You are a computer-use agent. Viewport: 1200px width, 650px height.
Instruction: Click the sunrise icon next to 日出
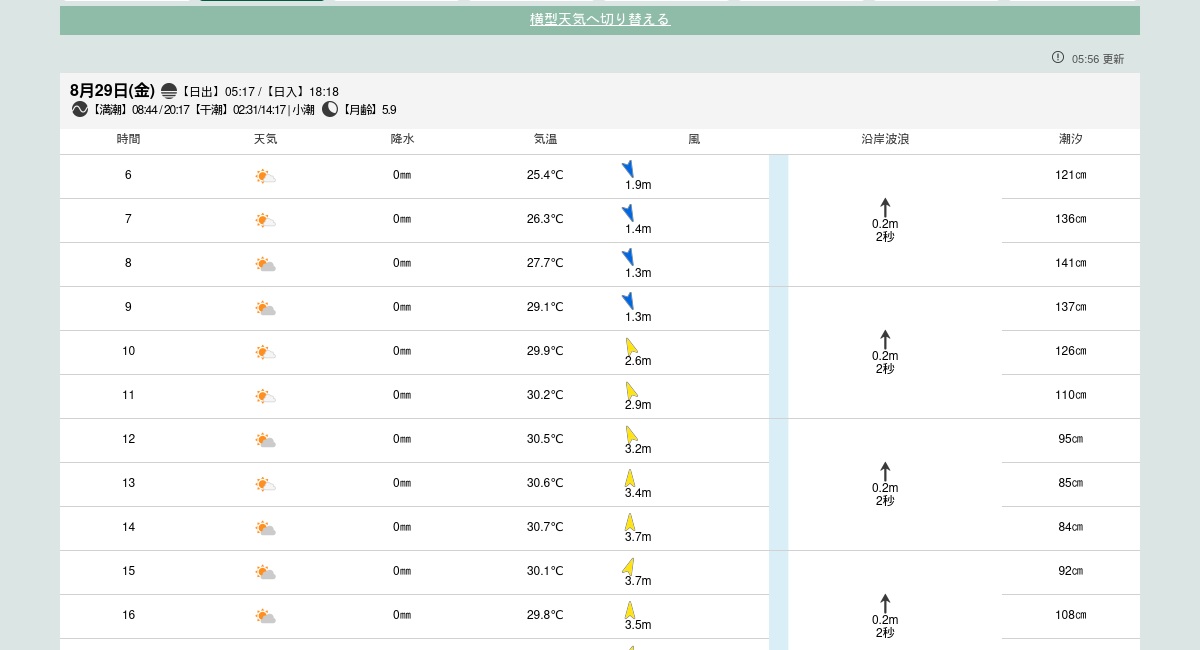point(169,91)
